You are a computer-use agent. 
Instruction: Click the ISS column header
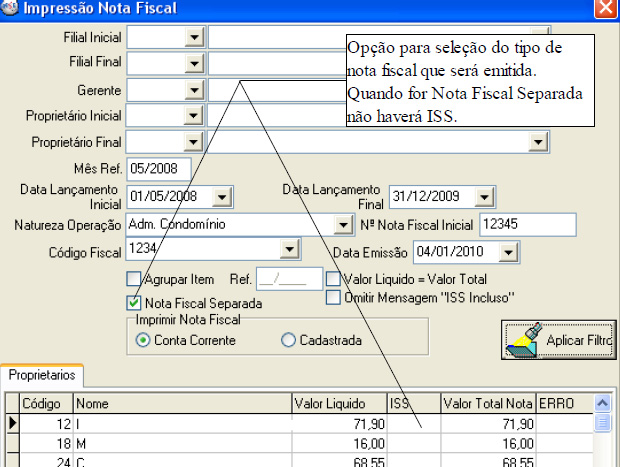(414, 403)
